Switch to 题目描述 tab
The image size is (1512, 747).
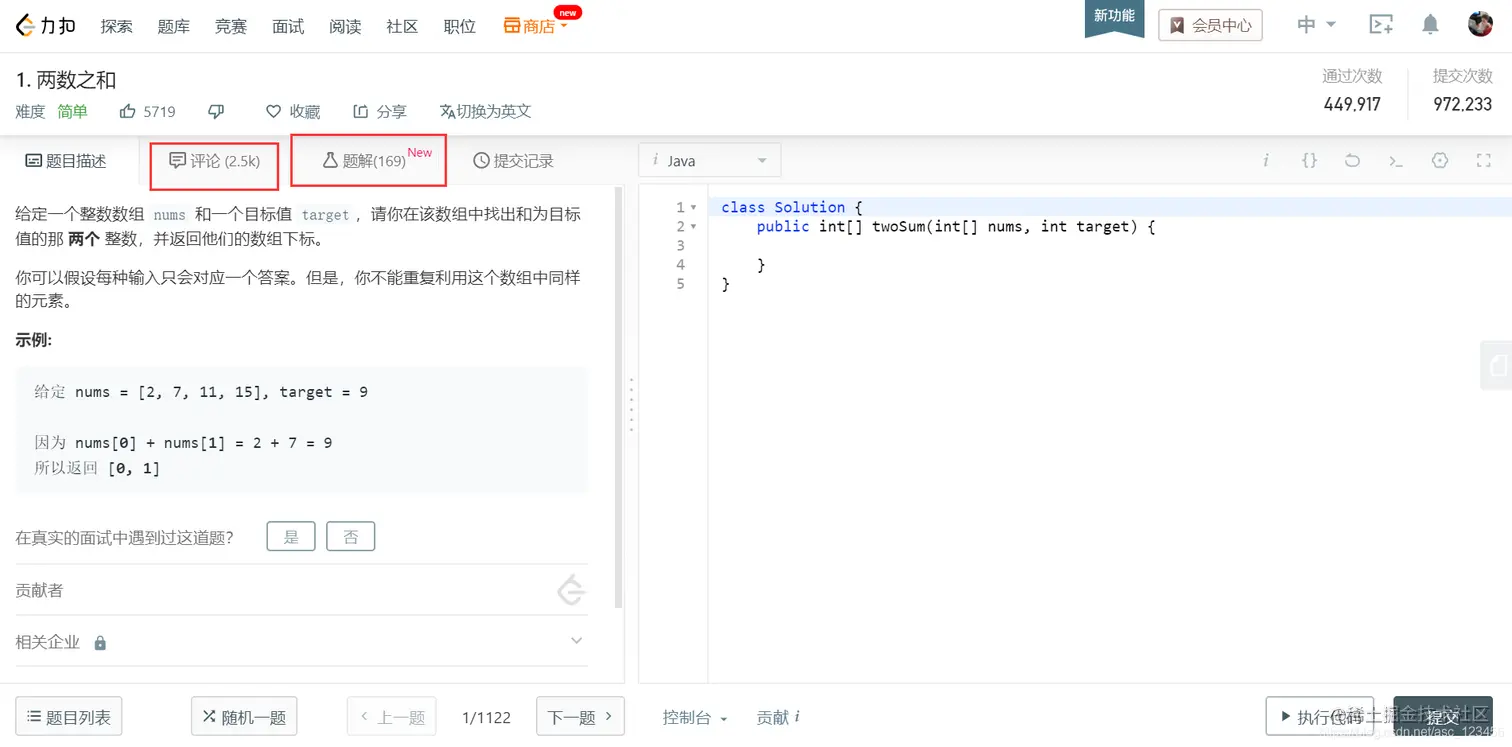pyautogui.click(x=66, y=161)
